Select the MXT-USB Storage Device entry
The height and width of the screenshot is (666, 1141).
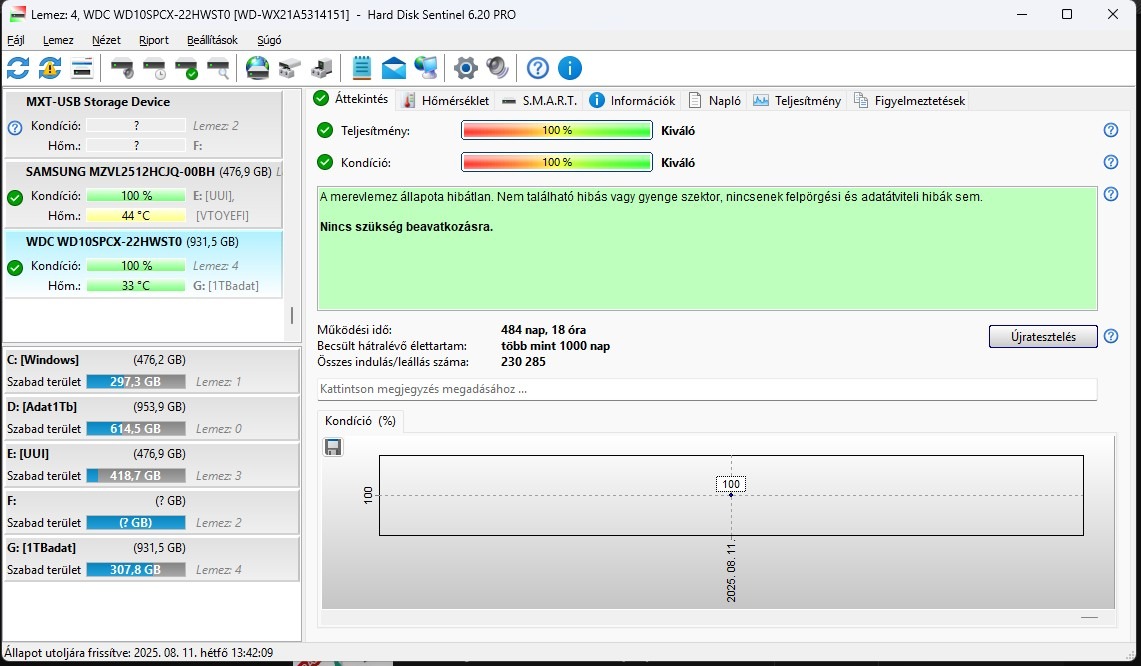pos(143,124)
